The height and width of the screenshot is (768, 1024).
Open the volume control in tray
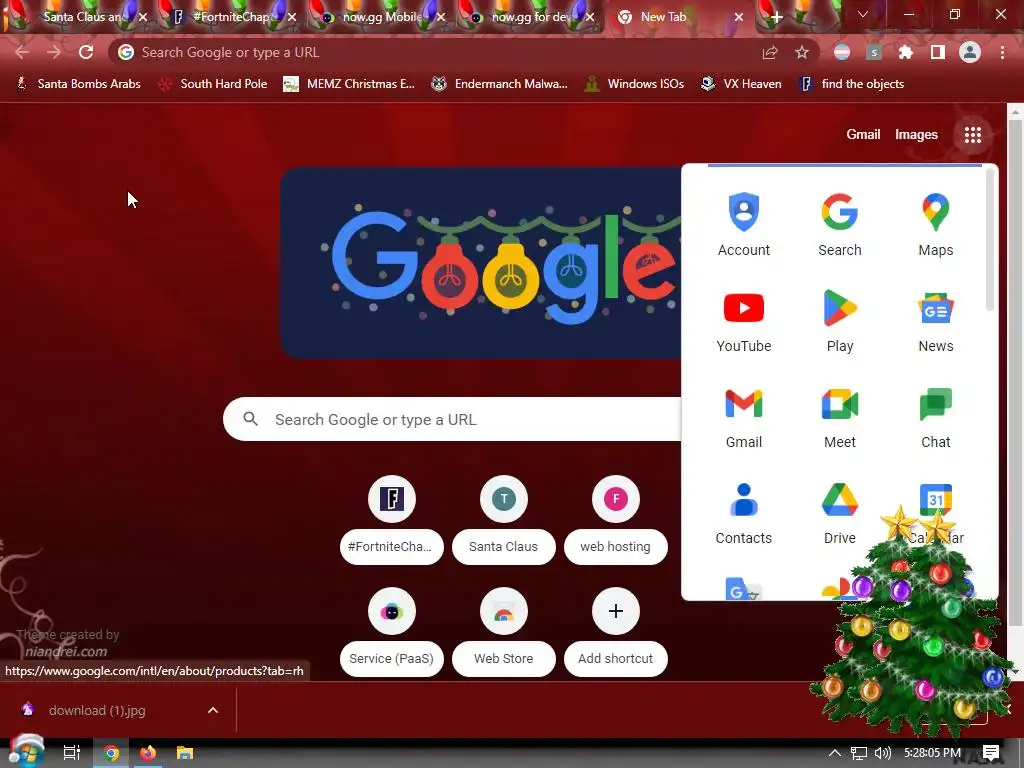point(882,752)
